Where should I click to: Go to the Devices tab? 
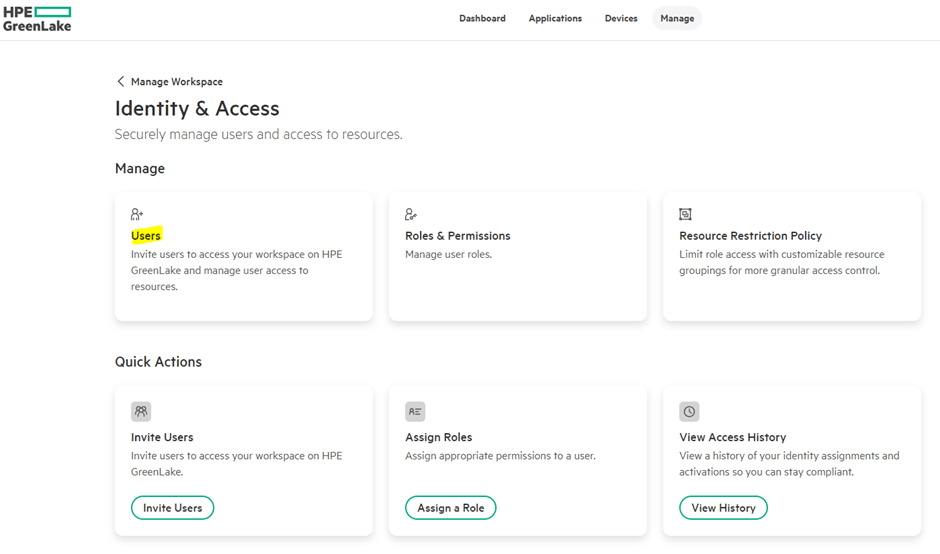point(621,18)
